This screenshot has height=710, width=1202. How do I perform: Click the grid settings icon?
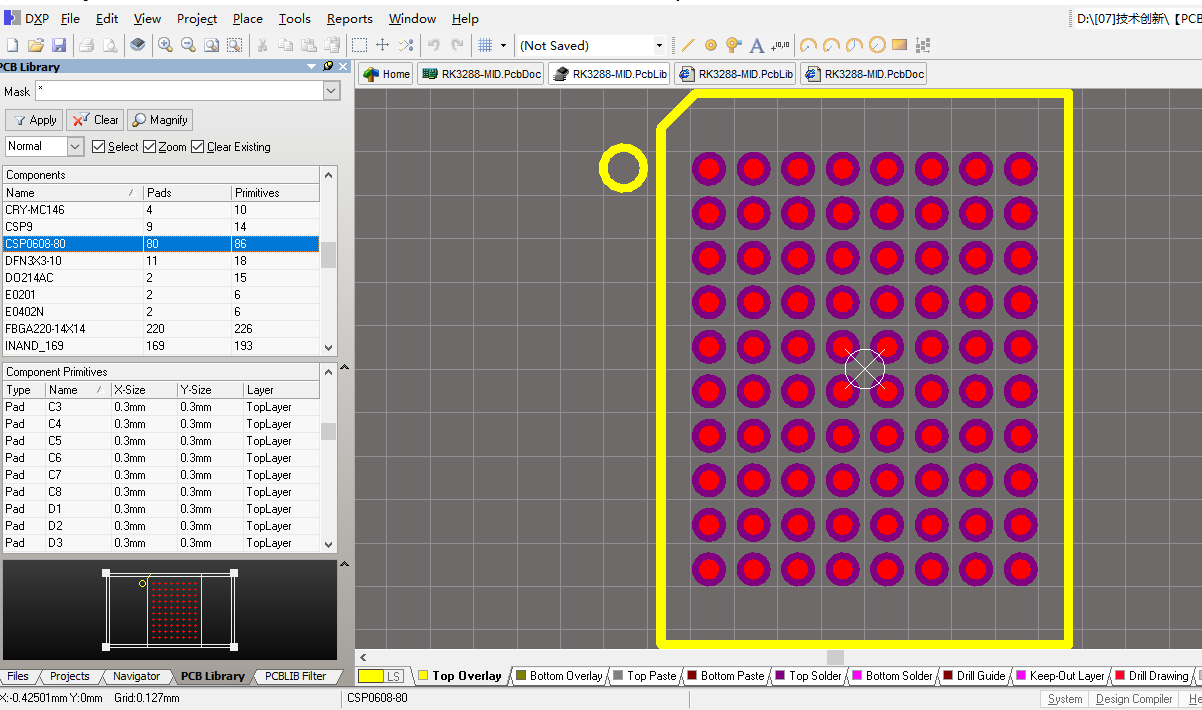point(485,45)
